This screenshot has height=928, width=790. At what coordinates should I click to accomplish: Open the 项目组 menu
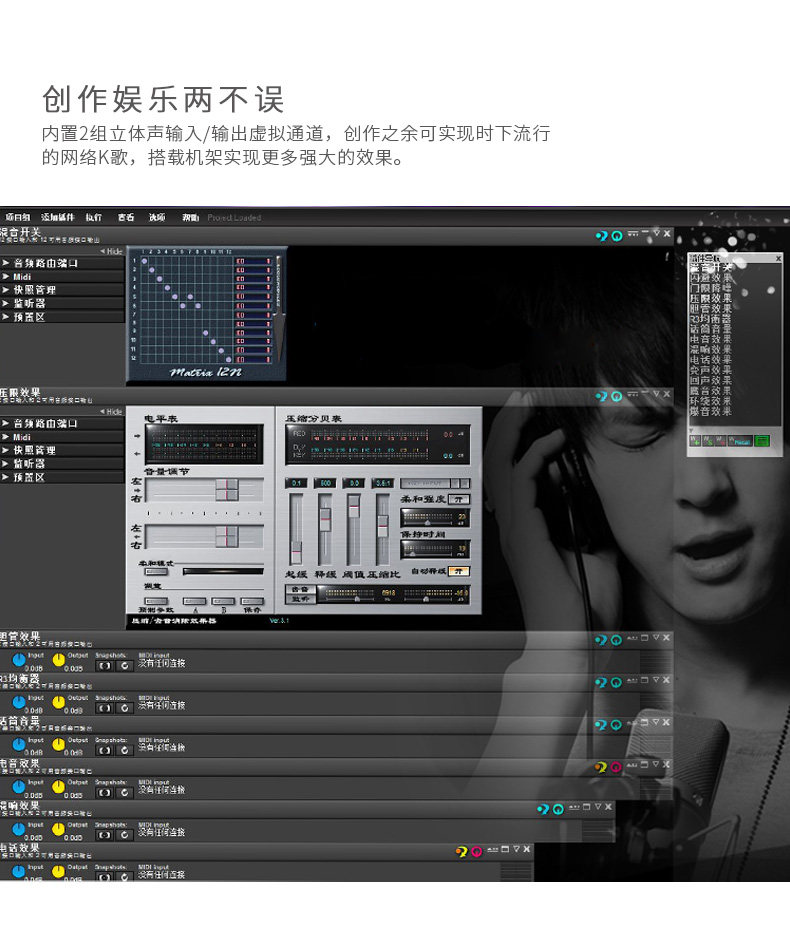tap(18, 217)
